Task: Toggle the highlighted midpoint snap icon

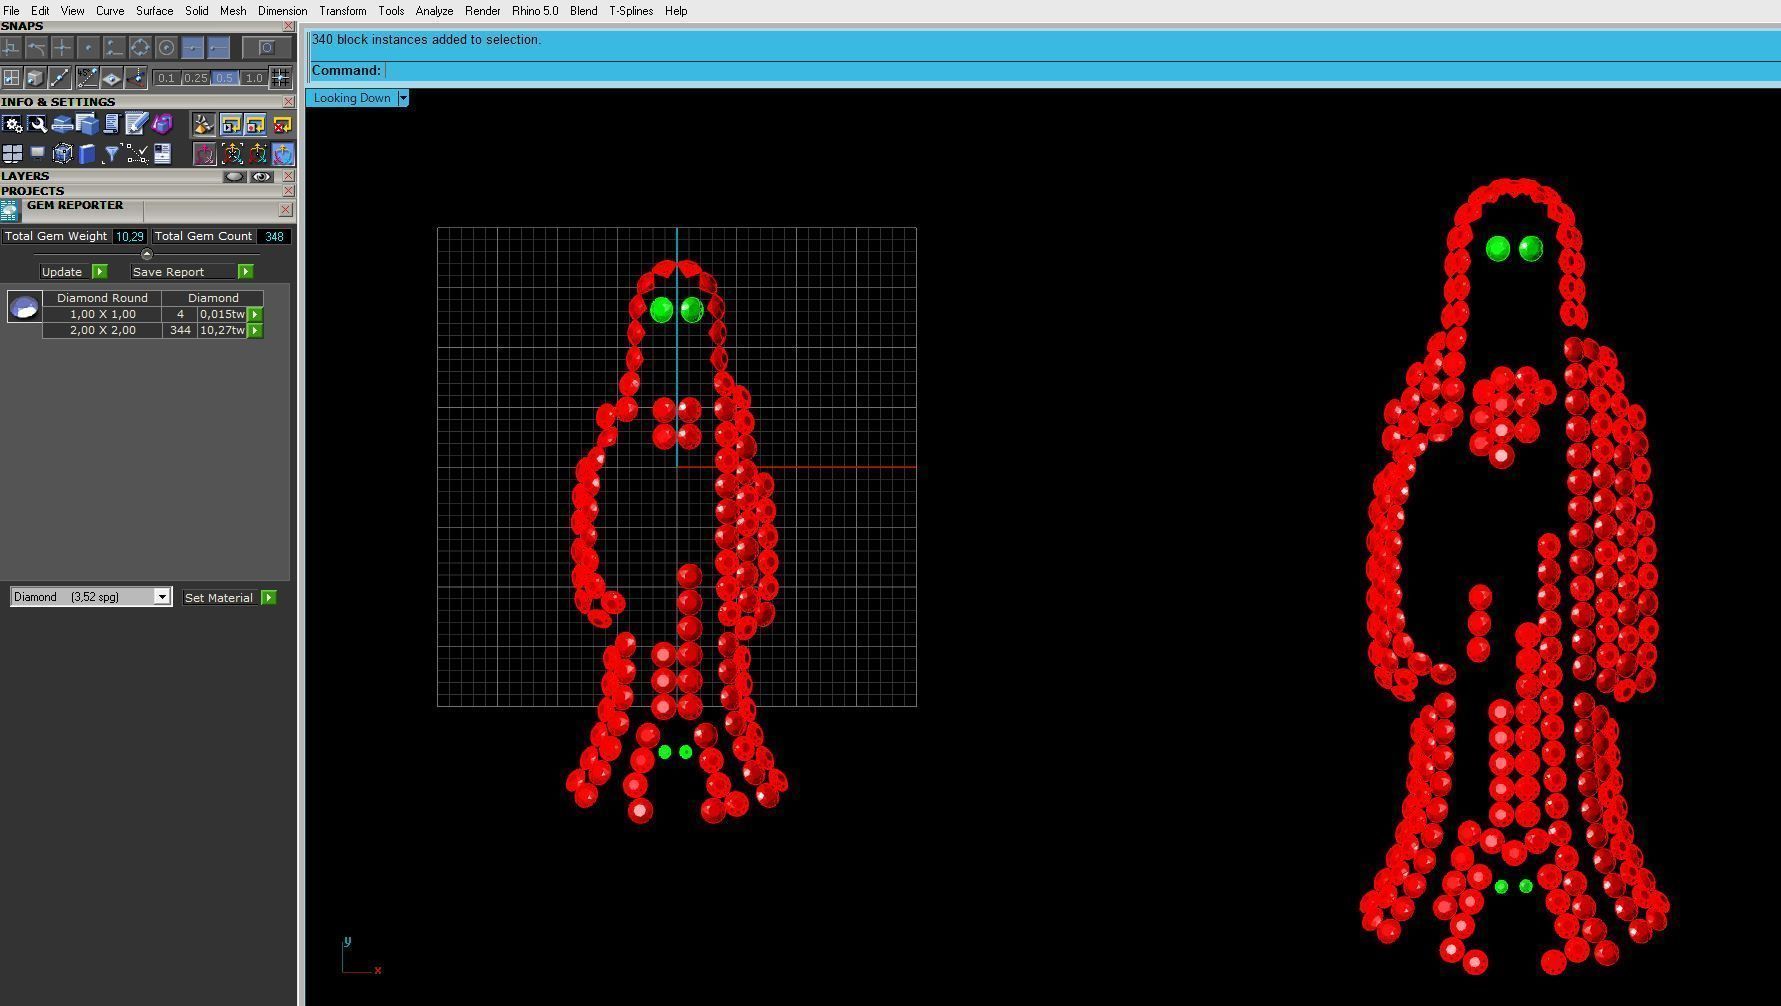Action: [x=192, y=47]
